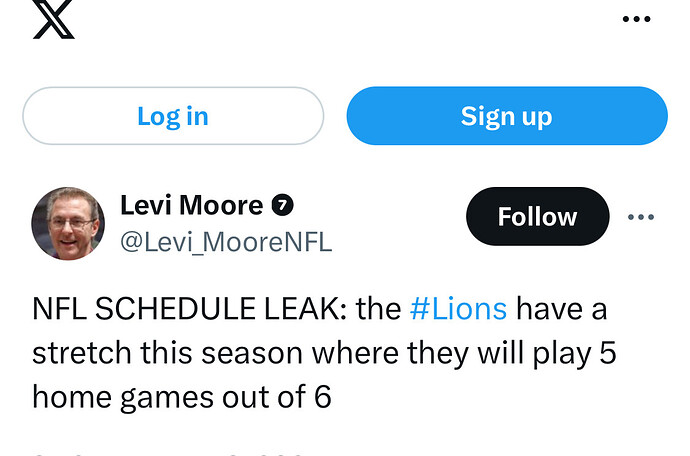690x456 pixels.
Task: Click the words "NFL SCHEDULE LEAK"
Action: [186, 309]
